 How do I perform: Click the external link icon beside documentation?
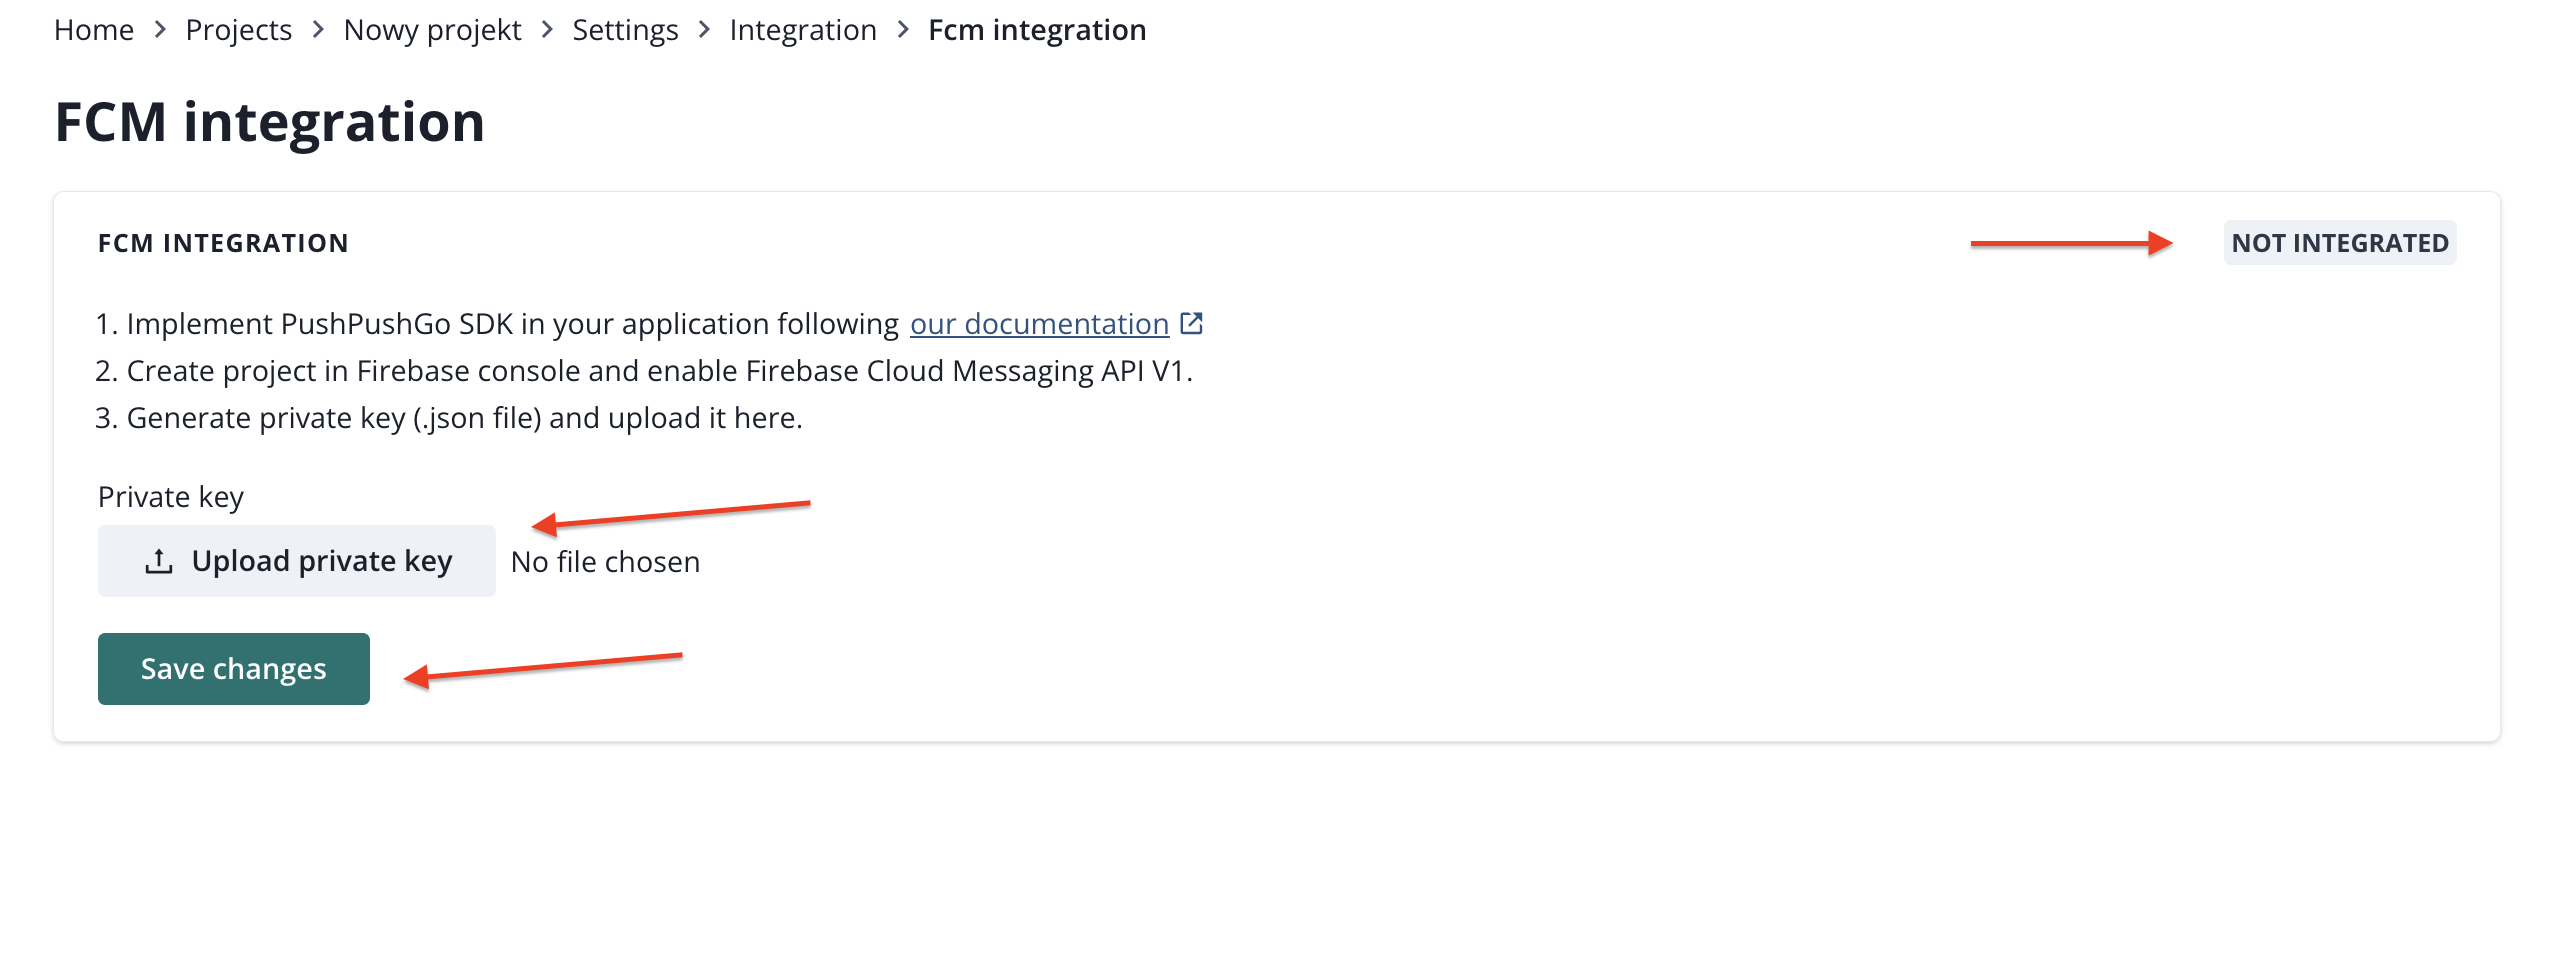coord(1191,323)
